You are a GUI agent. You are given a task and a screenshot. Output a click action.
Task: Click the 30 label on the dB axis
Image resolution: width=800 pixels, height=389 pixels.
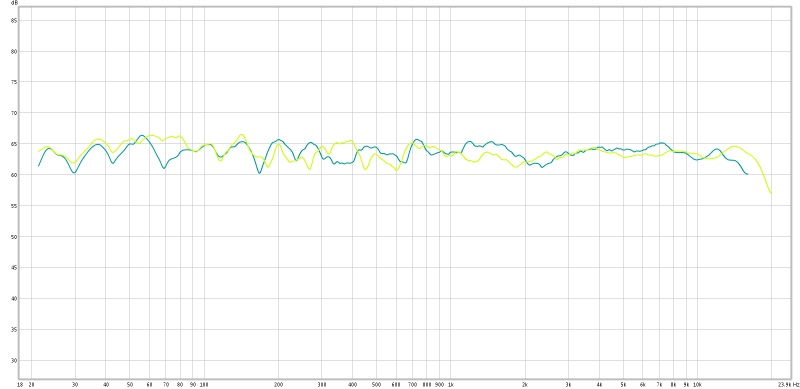point(14,361)
